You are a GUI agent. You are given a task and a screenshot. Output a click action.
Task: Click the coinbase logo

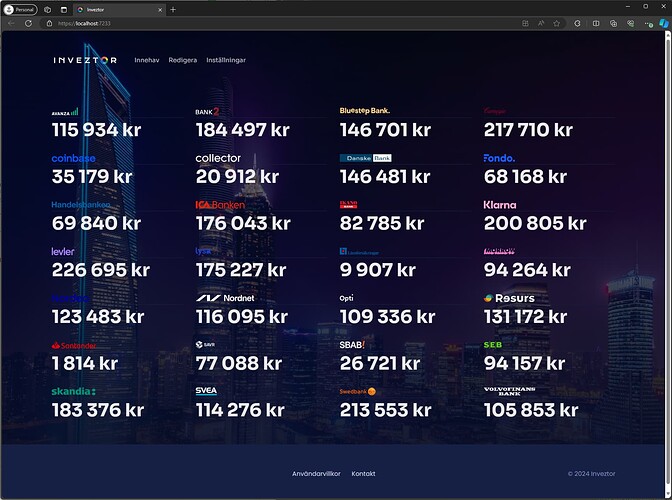(73, 158)
